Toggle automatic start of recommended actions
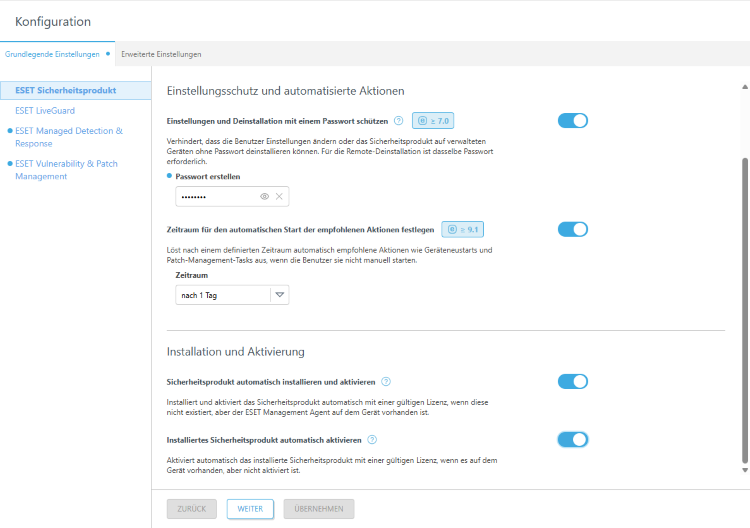 point(573,229)
